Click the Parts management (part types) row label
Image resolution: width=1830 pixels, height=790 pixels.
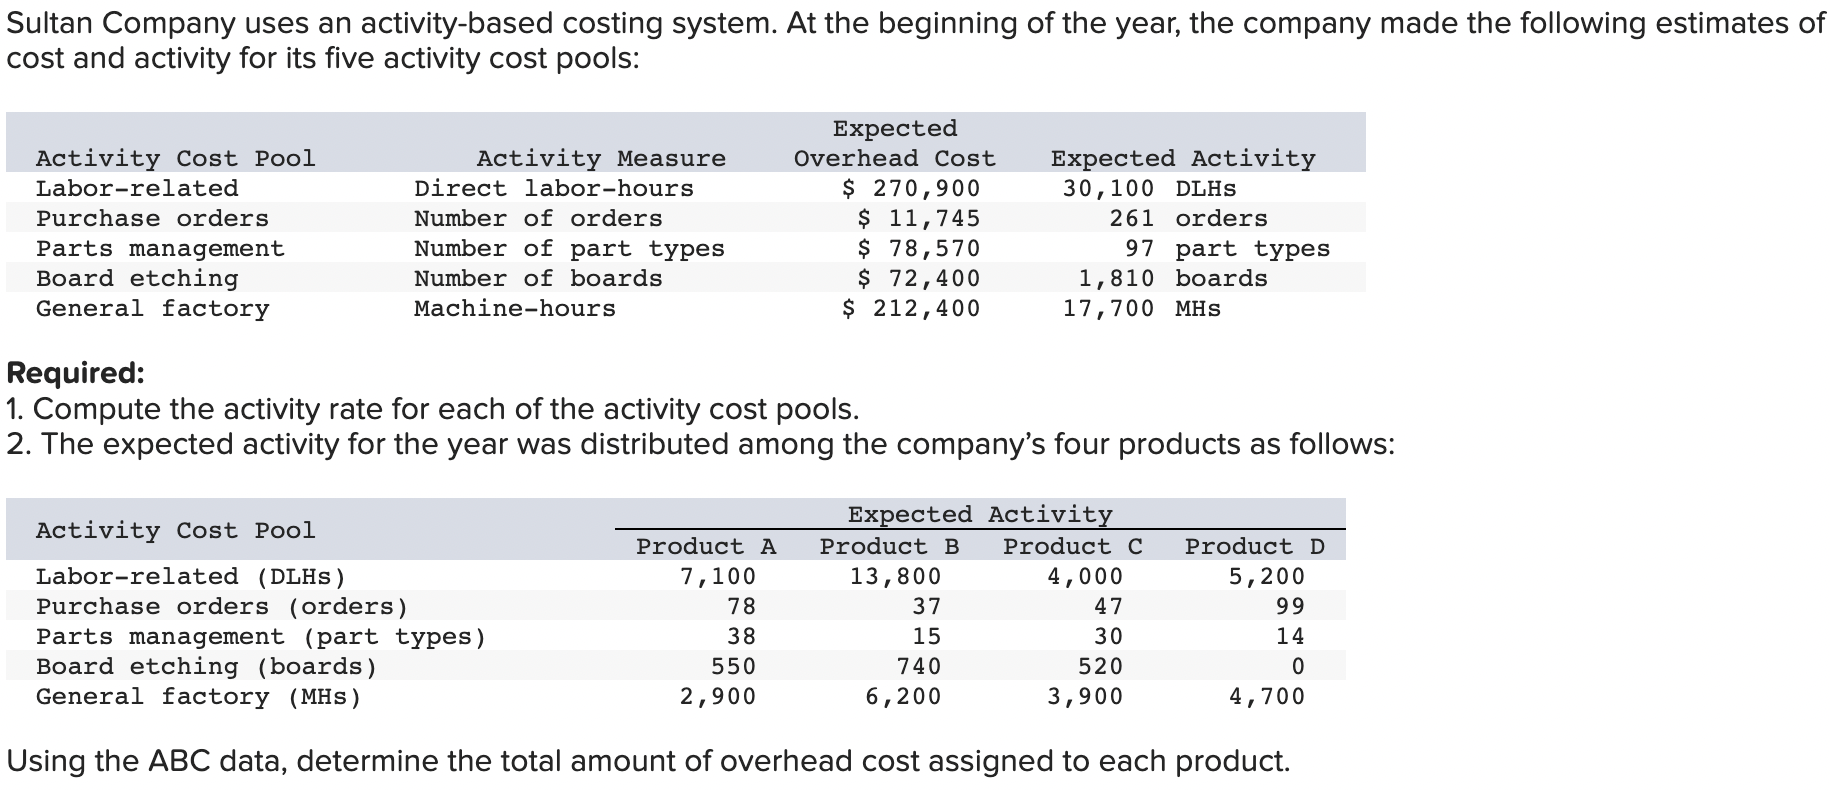(261, 636)
